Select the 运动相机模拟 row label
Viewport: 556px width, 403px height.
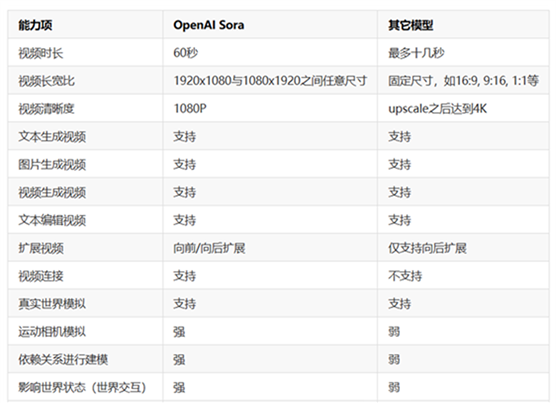(x=52, y=332)
